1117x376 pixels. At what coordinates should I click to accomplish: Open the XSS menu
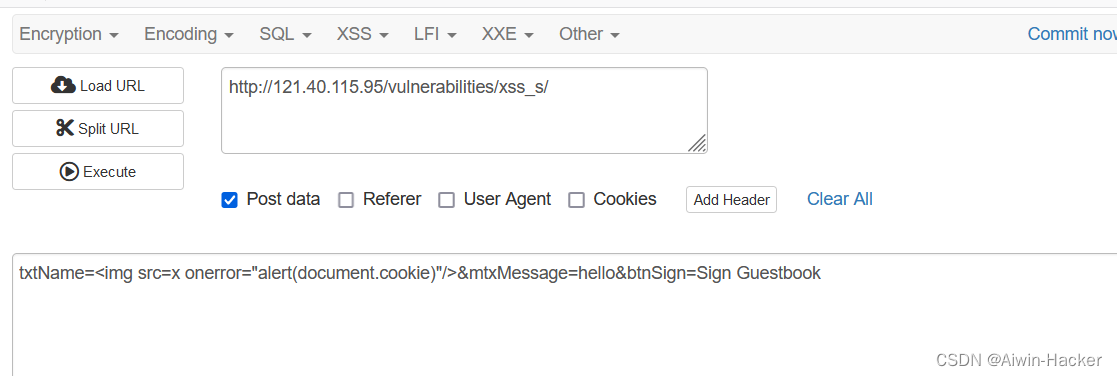(x=363, y=33)
